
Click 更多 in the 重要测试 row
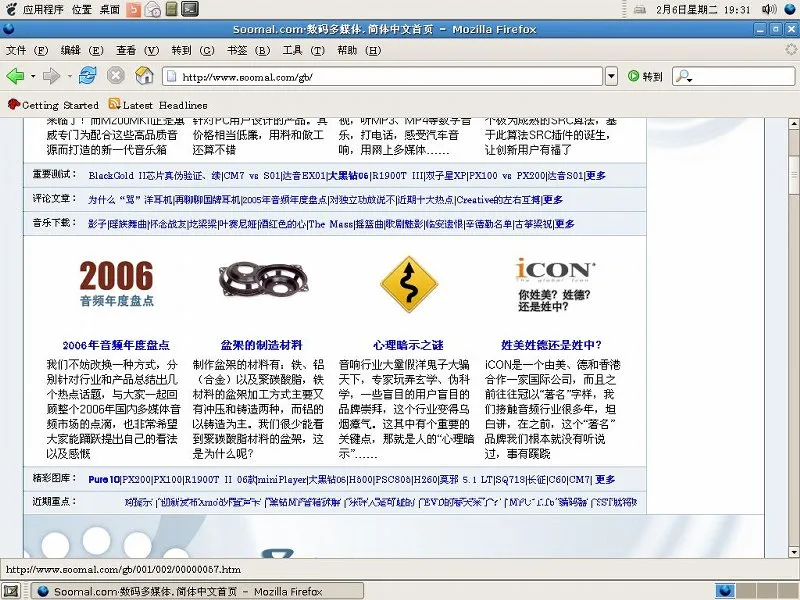tap(595, 176)
